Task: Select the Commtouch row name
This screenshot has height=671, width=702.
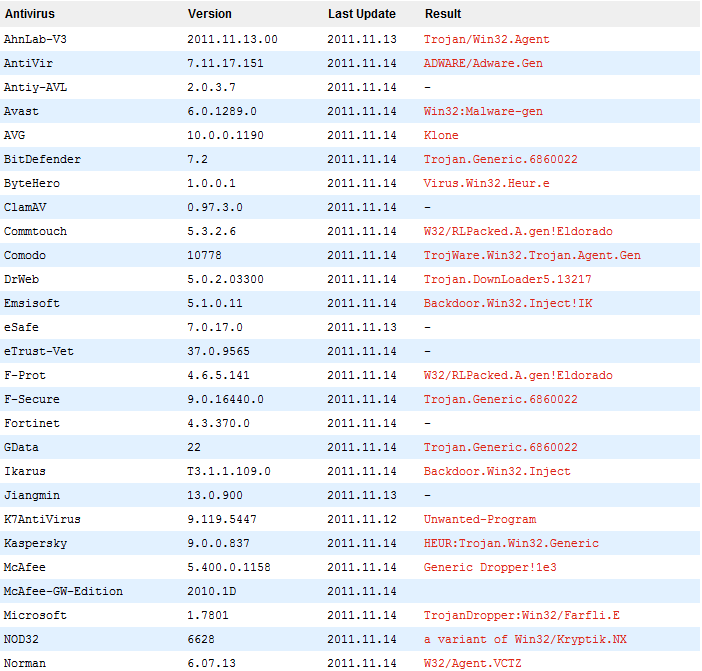Action: [35, 231]
